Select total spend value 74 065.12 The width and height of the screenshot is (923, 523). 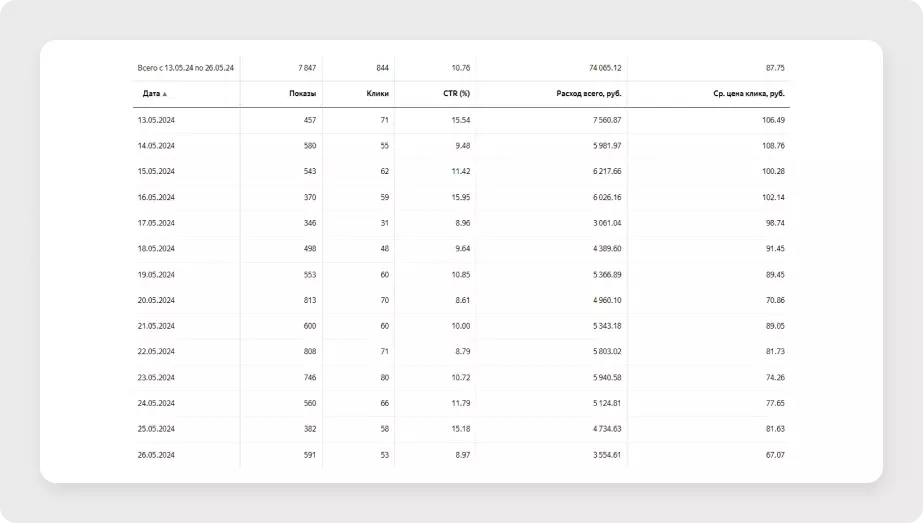tap(605, 68)
